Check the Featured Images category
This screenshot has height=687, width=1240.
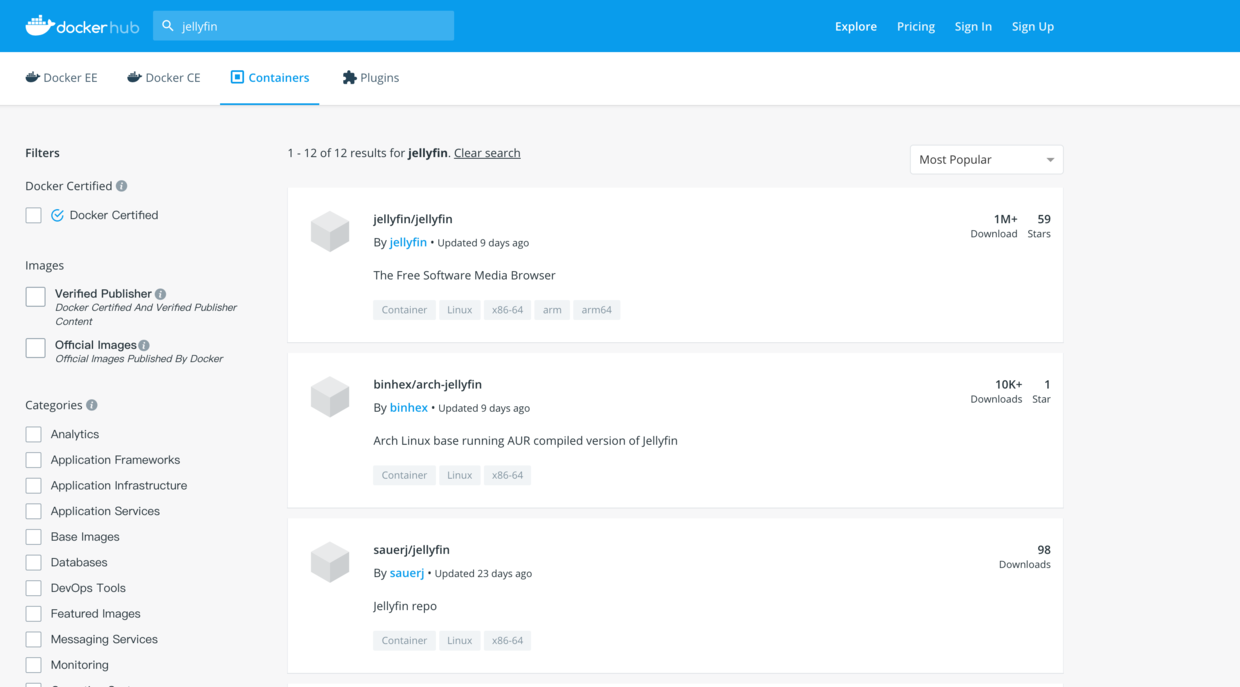(x=34, y=614)
